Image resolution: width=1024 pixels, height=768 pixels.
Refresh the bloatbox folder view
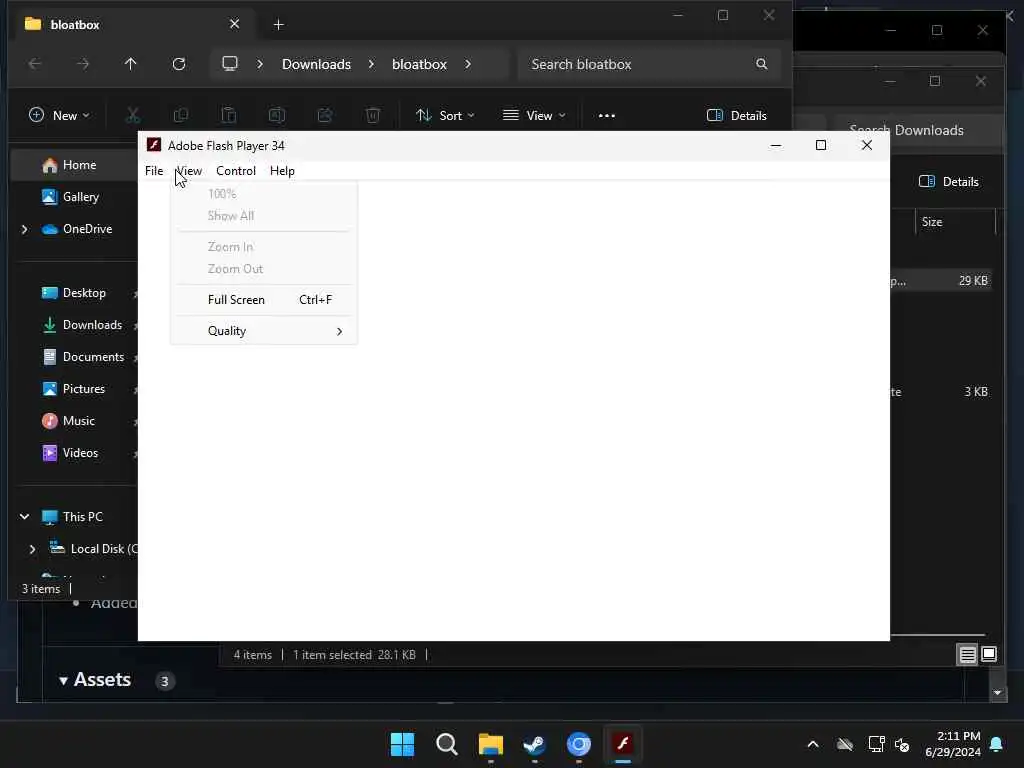(x=179, y=64)
